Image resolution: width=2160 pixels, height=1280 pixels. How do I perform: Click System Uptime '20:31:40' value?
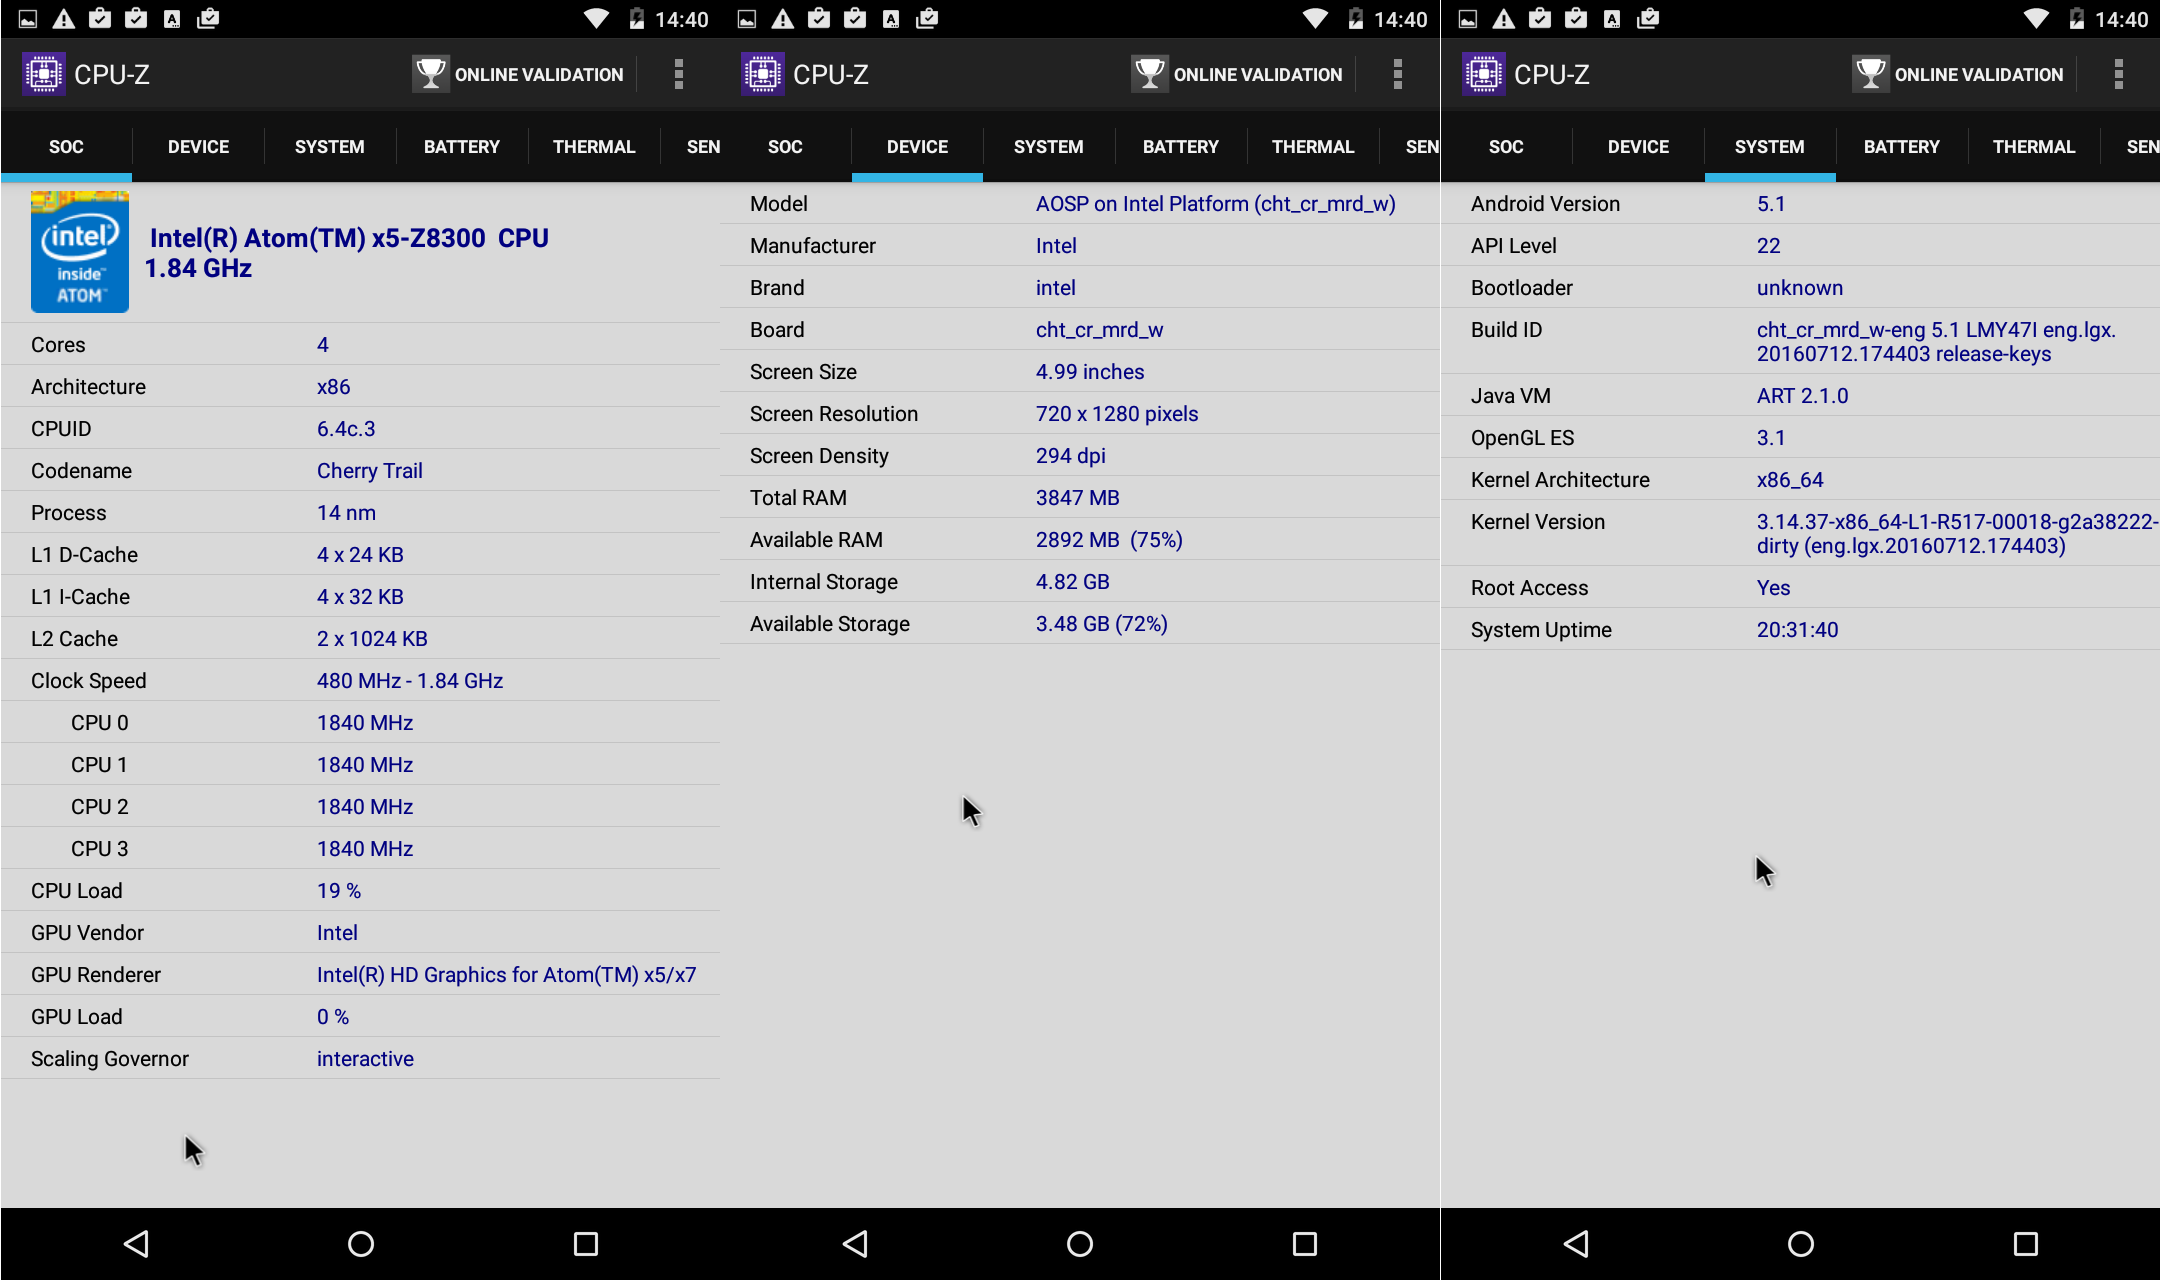tap(1798, 630)
